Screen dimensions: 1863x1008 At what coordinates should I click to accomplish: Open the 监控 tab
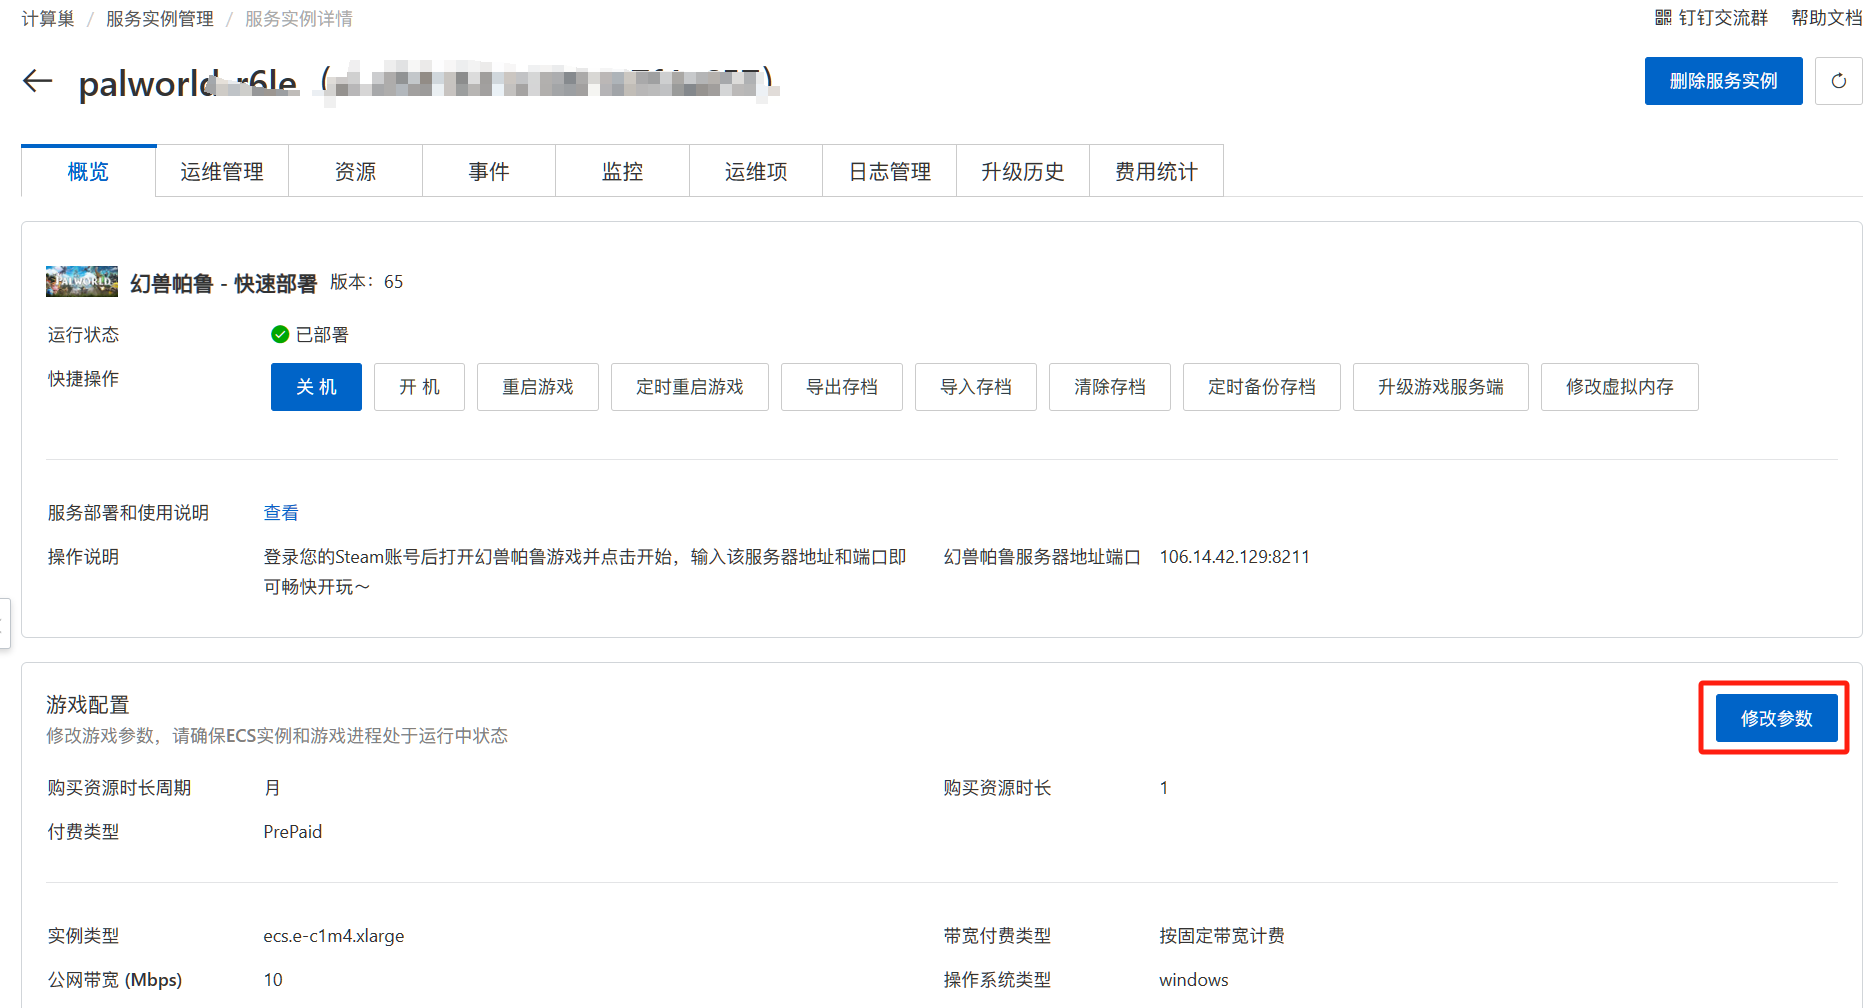pyautogui.click(x=622, y=171)
